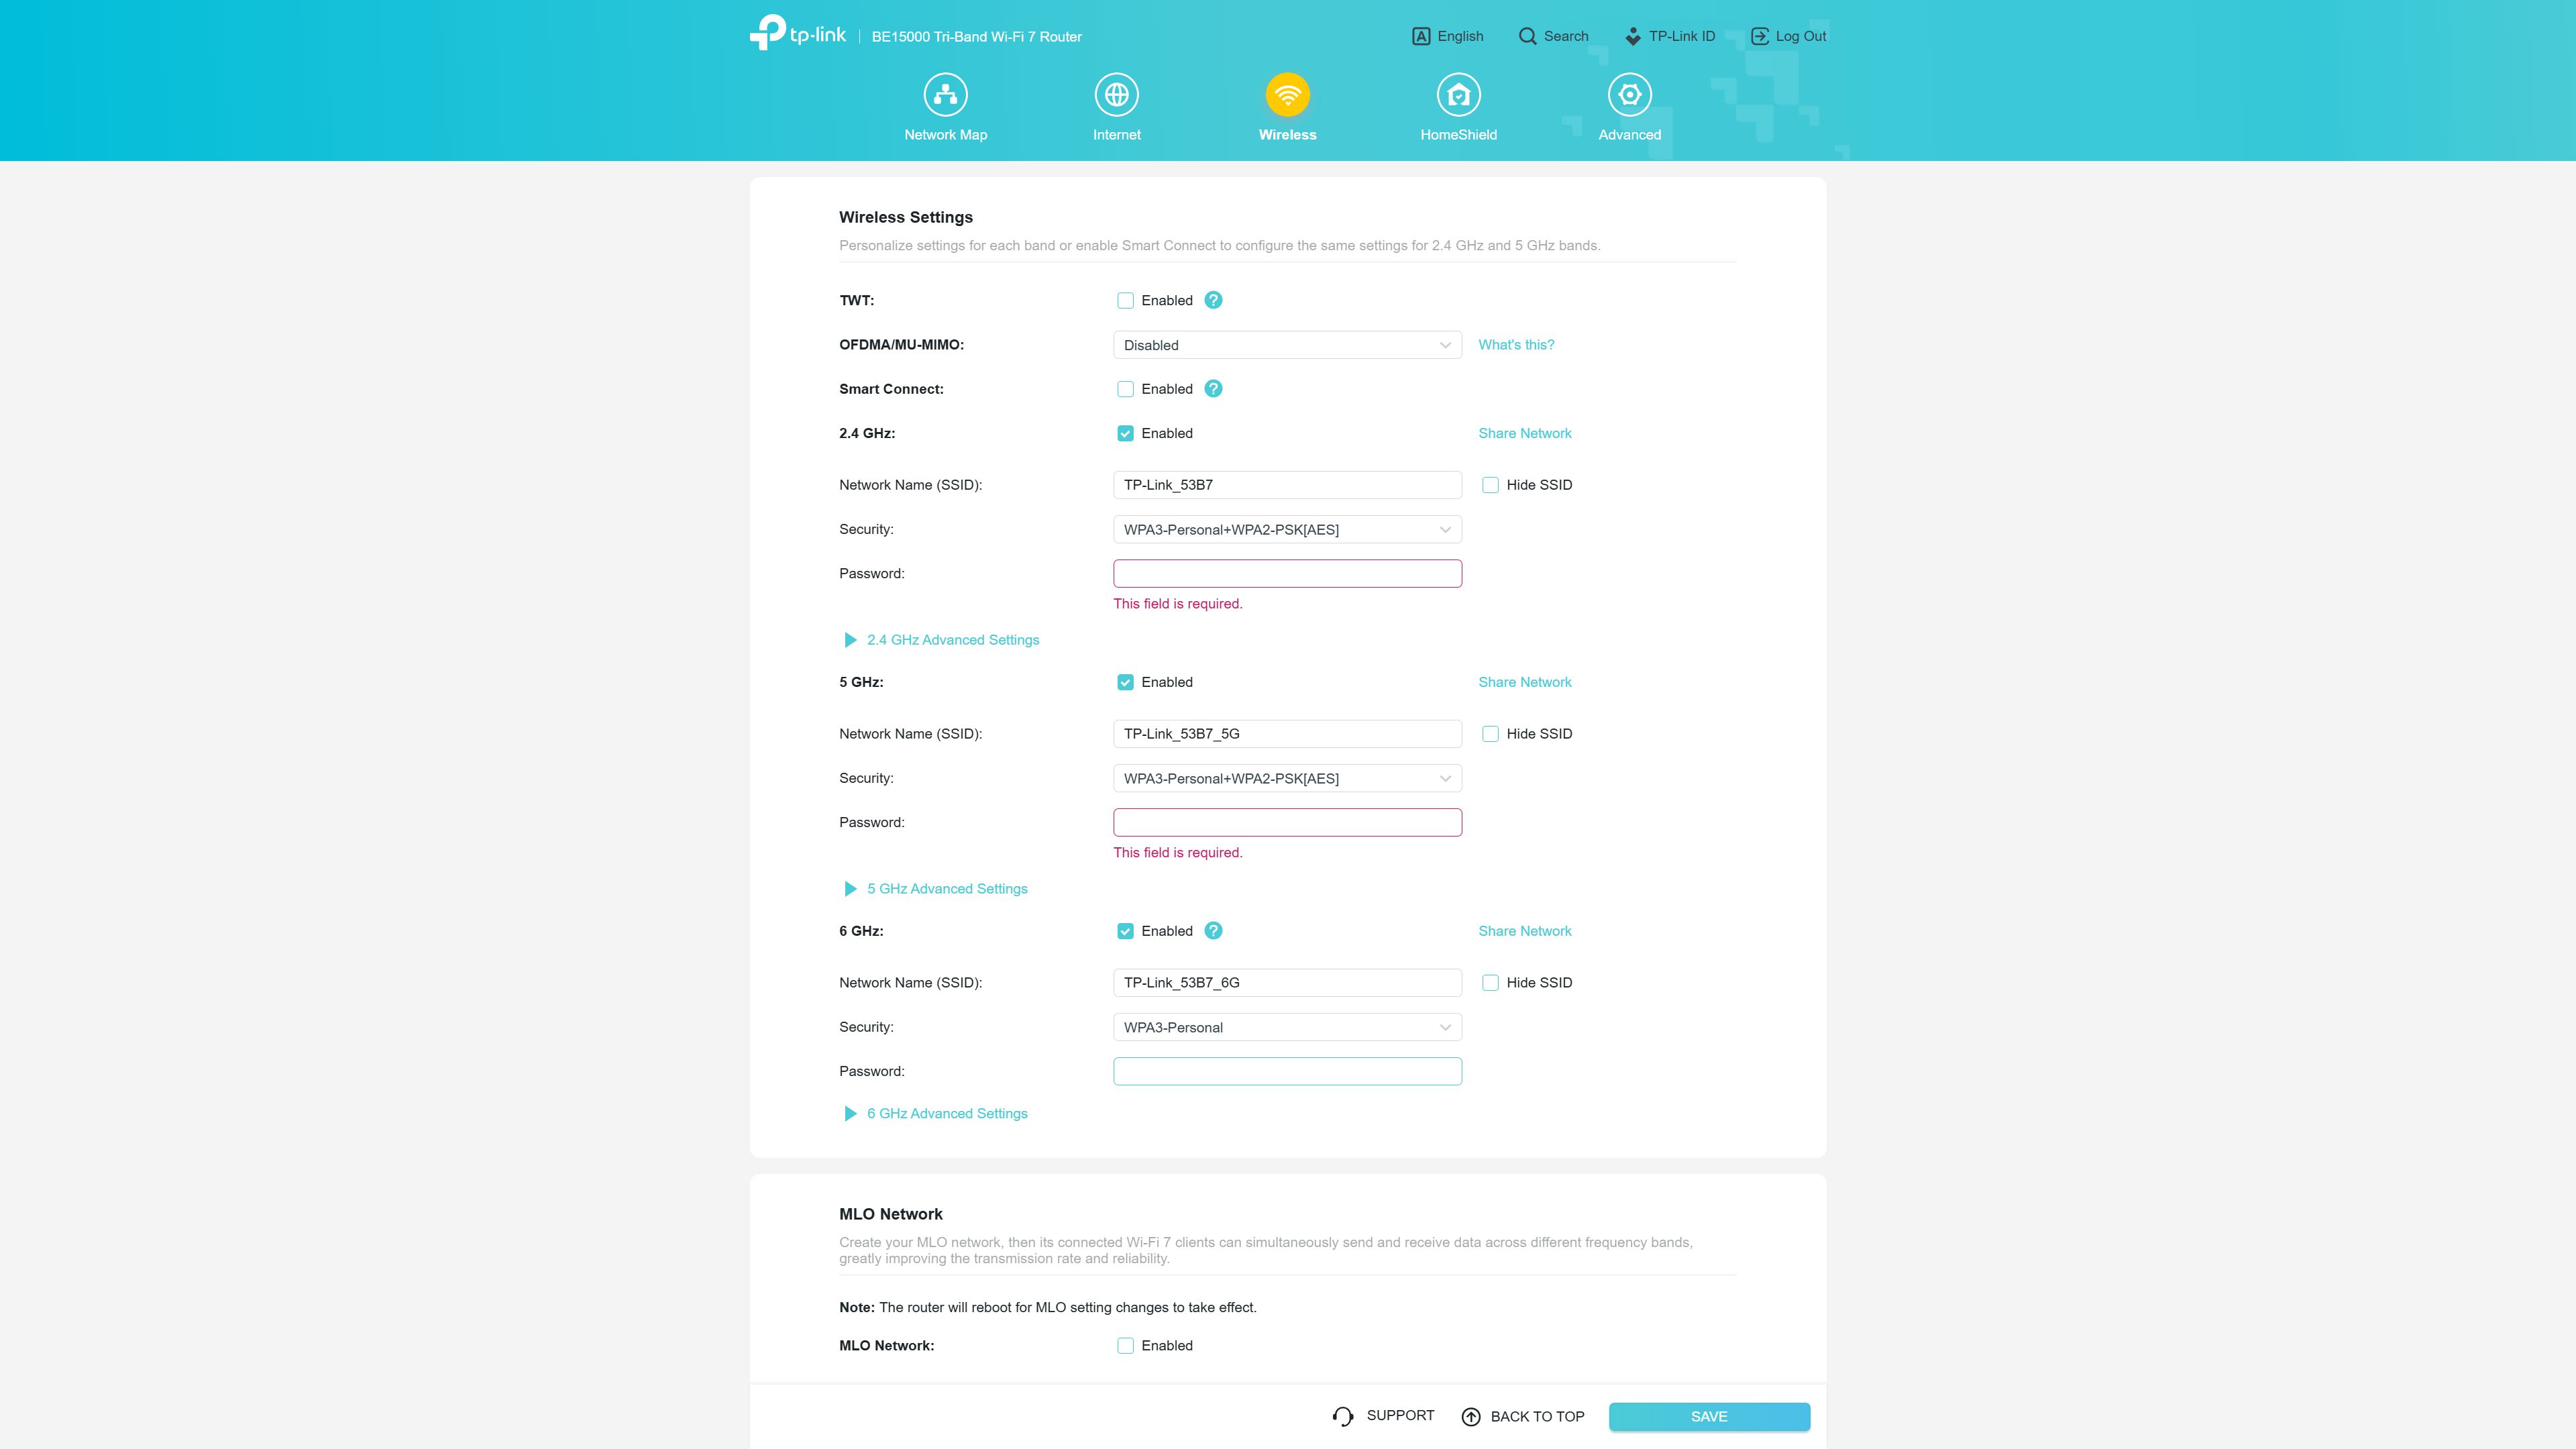The image size is (2576, 1449).
Task: Click the TP-Link ID icon
Action: point(1632,36)
